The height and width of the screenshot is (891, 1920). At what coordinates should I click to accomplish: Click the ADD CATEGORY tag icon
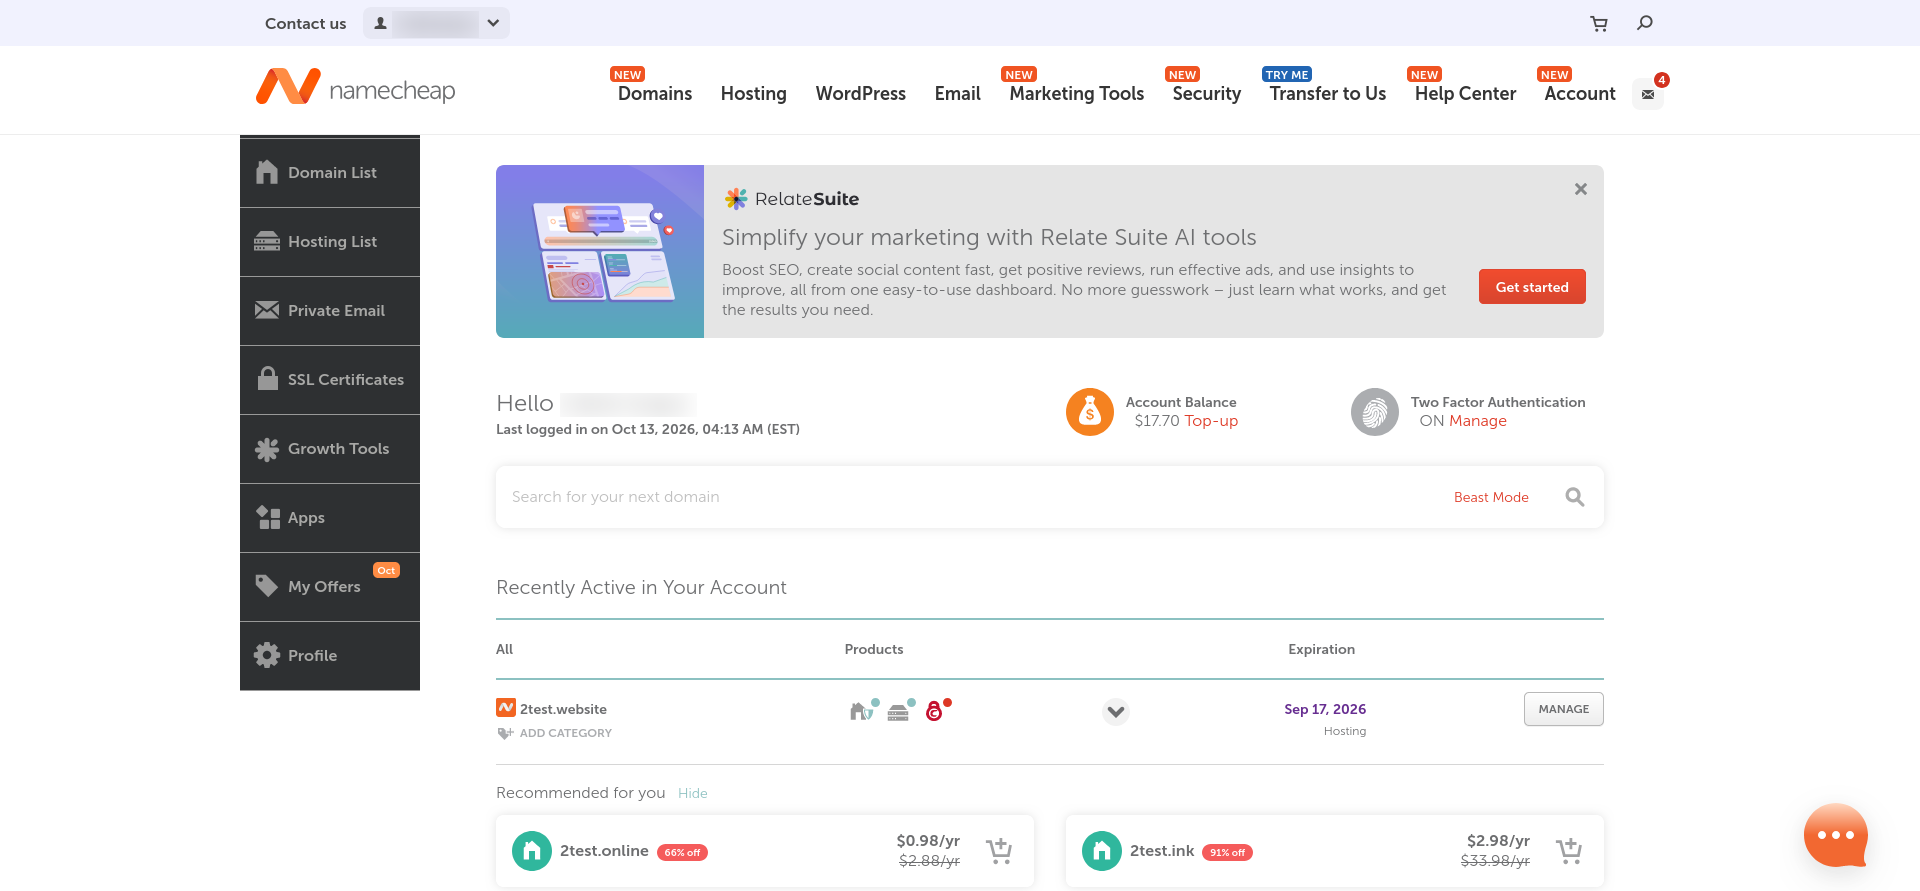[505, 733]
